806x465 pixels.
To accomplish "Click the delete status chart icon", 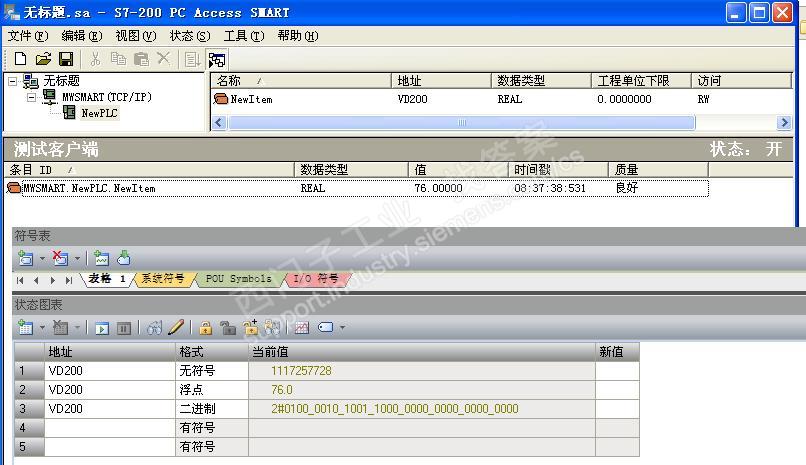I will (60, 327).
